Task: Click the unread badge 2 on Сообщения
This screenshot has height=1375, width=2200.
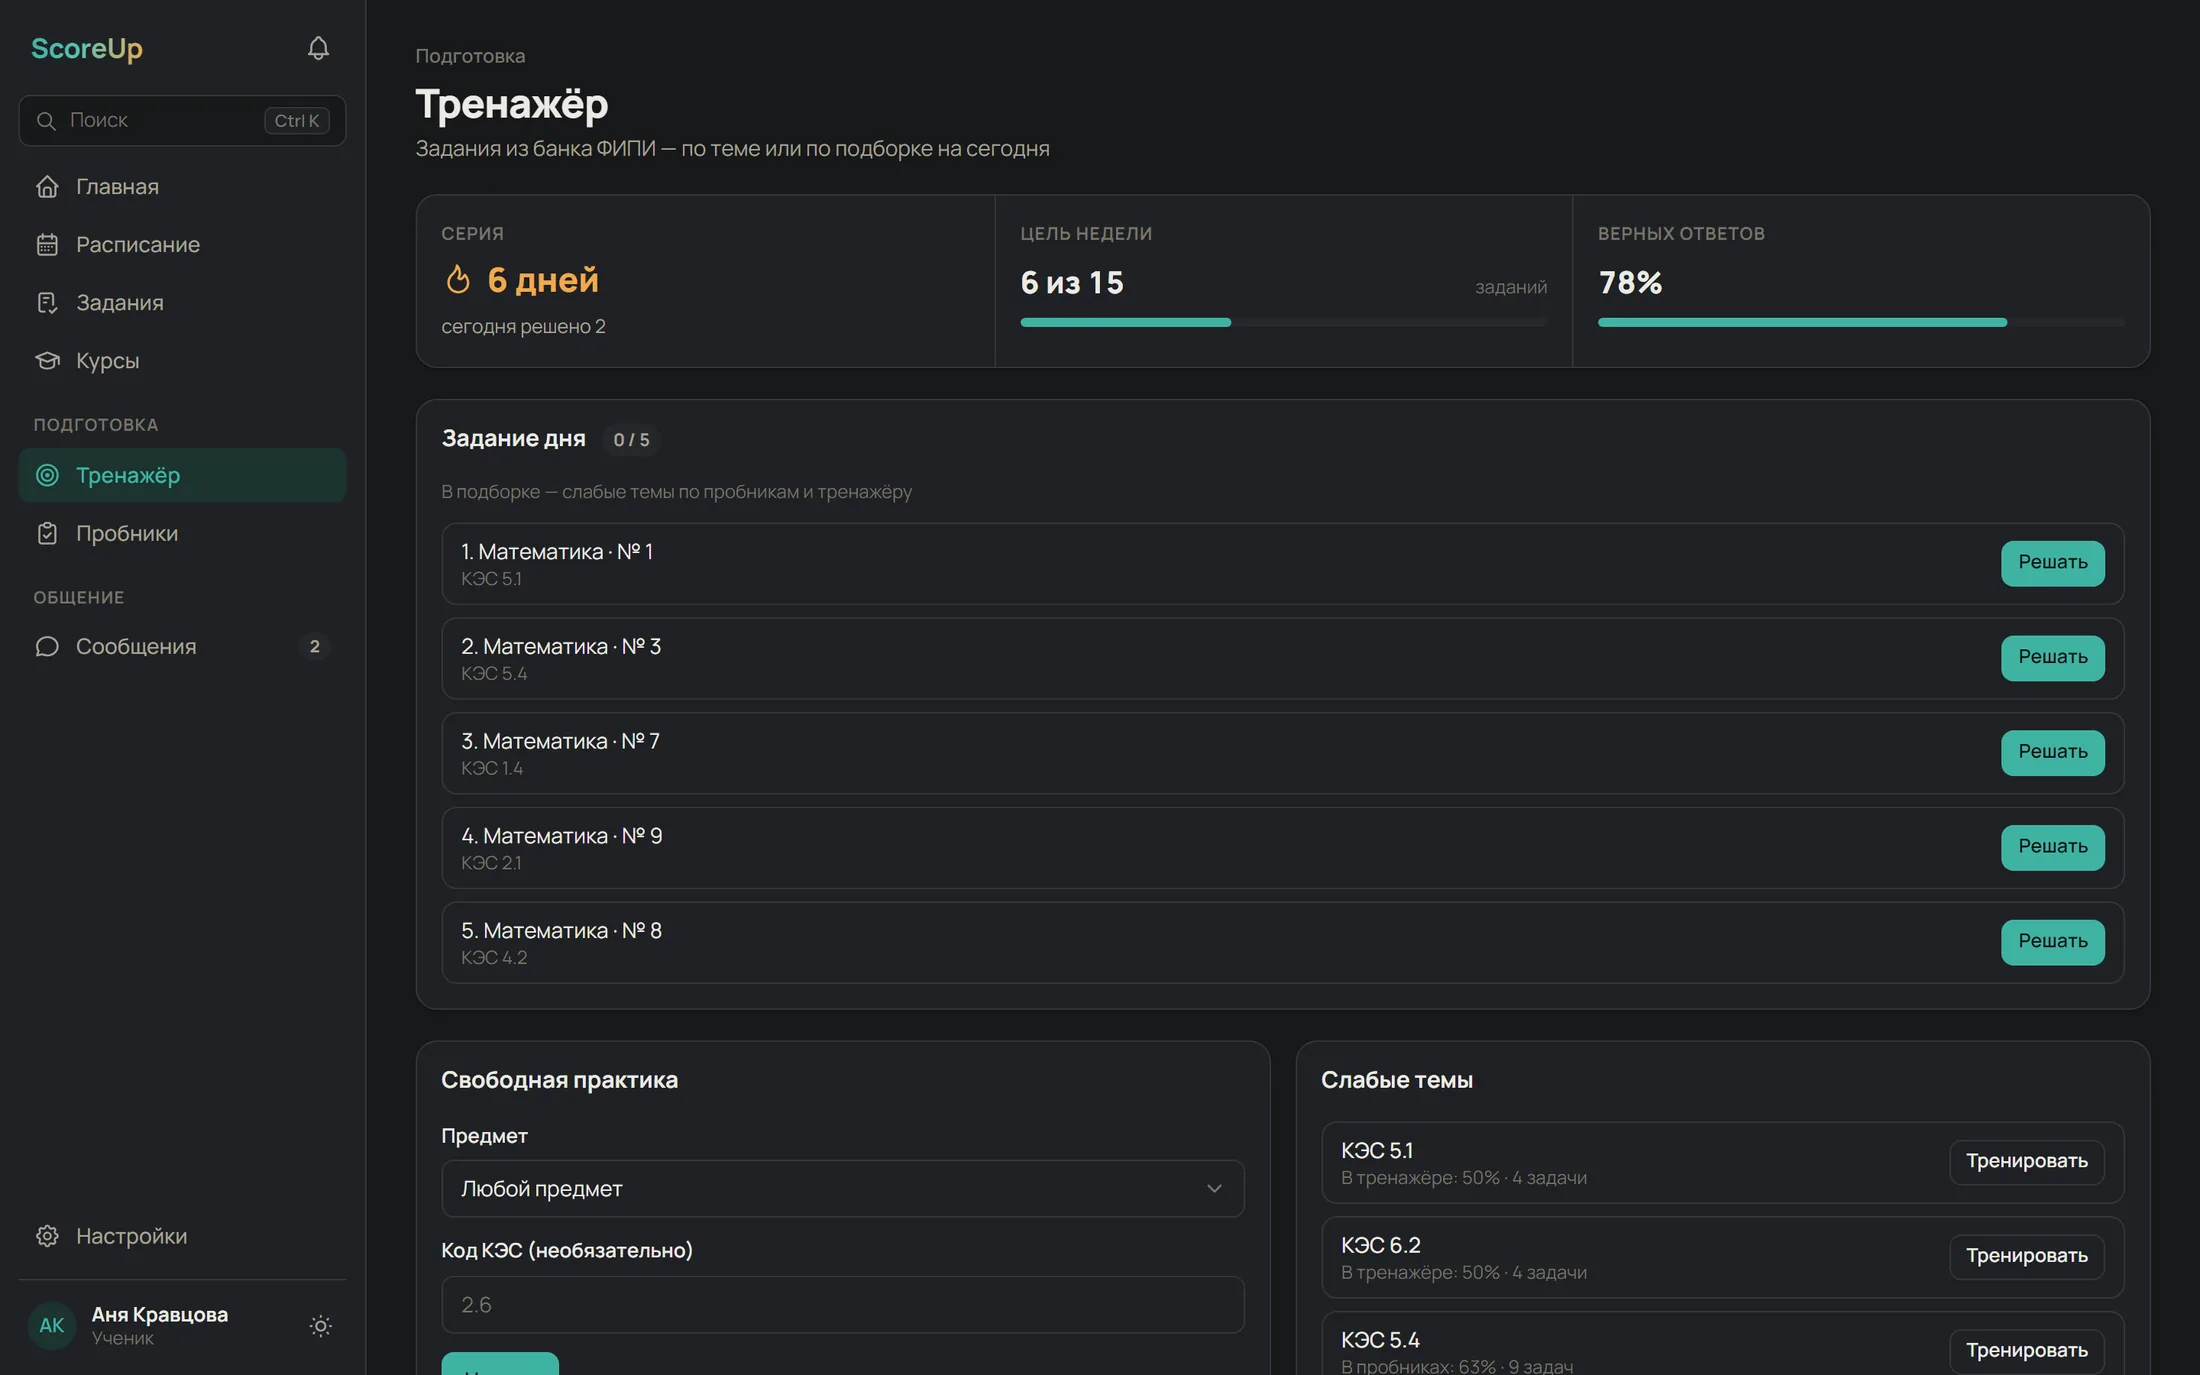Action: [314, 647]
